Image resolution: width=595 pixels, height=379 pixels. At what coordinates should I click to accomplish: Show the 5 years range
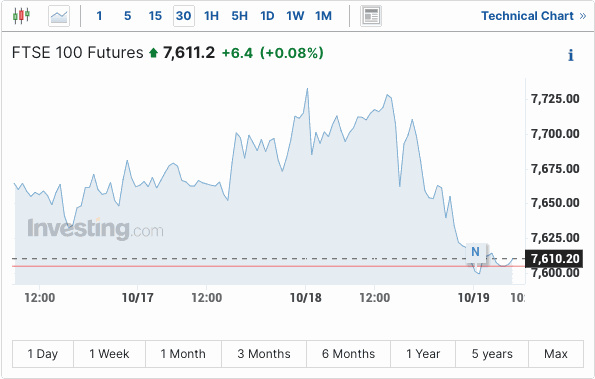pos(492,354)
